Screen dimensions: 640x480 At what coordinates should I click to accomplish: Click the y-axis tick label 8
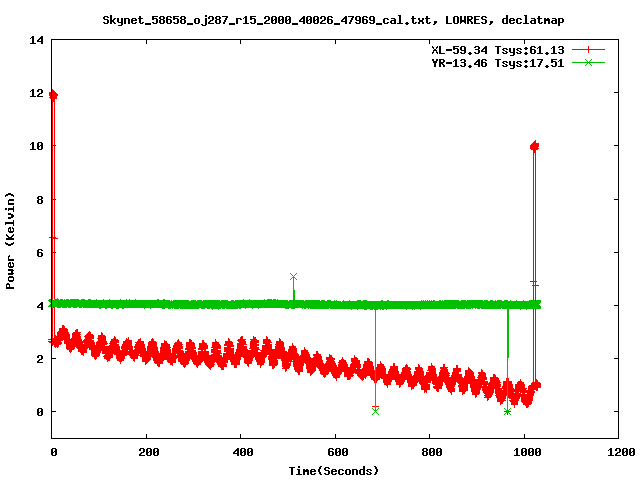pyautogui.click(x=40, y=200)
